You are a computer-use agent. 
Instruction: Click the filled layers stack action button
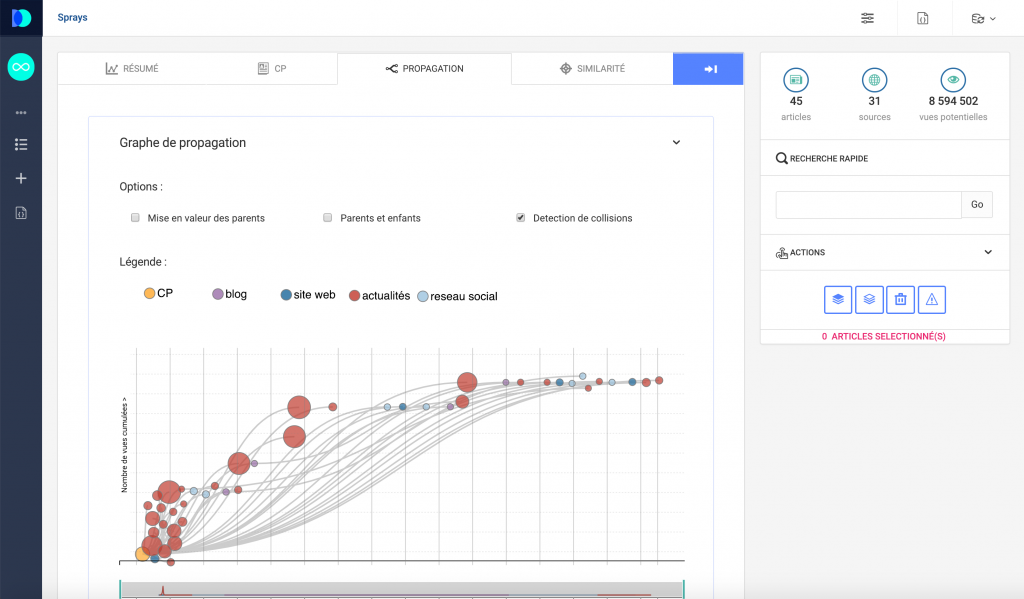(x=838, y=298)
